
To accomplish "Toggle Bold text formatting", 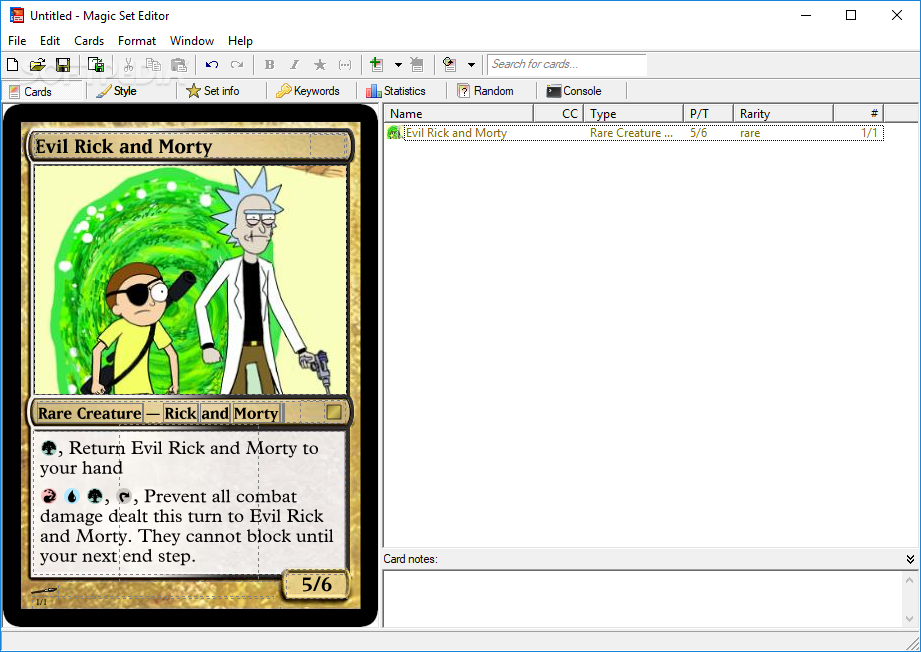I will click(270, 65).
